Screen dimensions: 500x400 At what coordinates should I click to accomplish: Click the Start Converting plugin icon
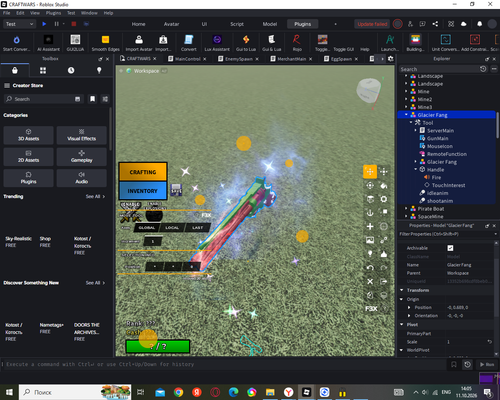pyautogui.click(x=16, y=40)
